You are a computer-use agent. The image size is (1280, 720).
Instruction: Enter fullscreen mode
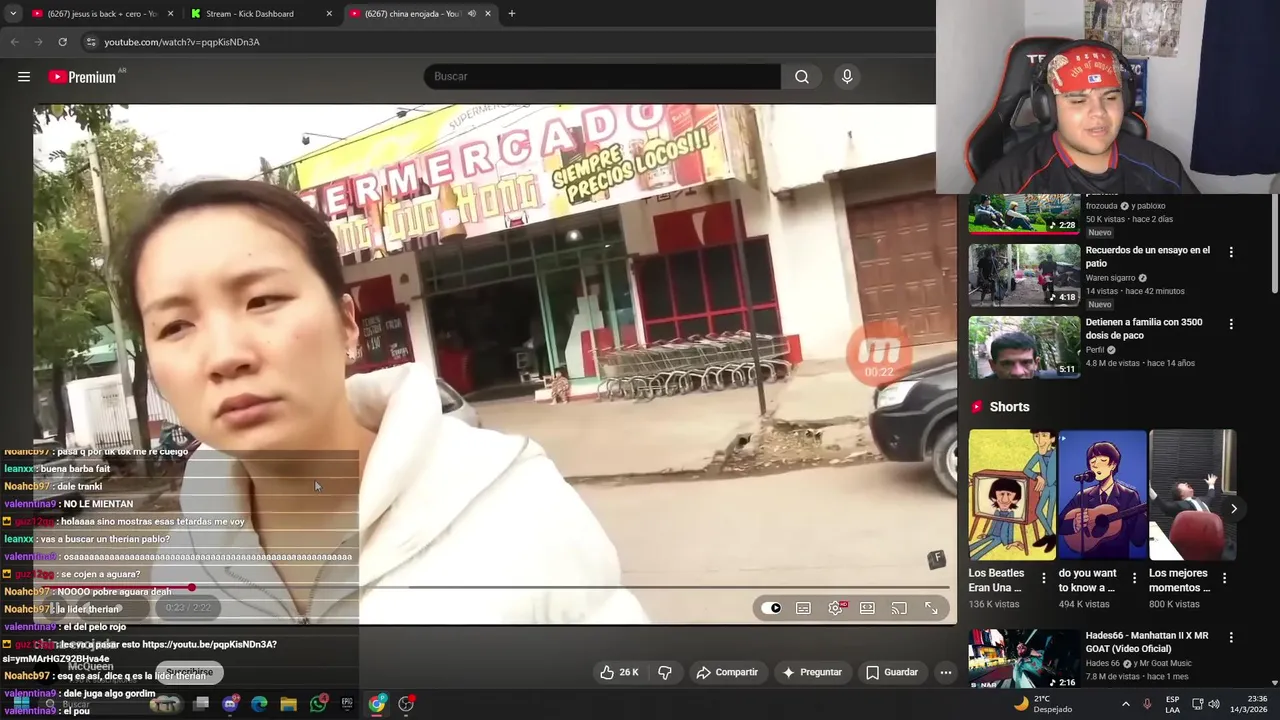click(931, 608)
